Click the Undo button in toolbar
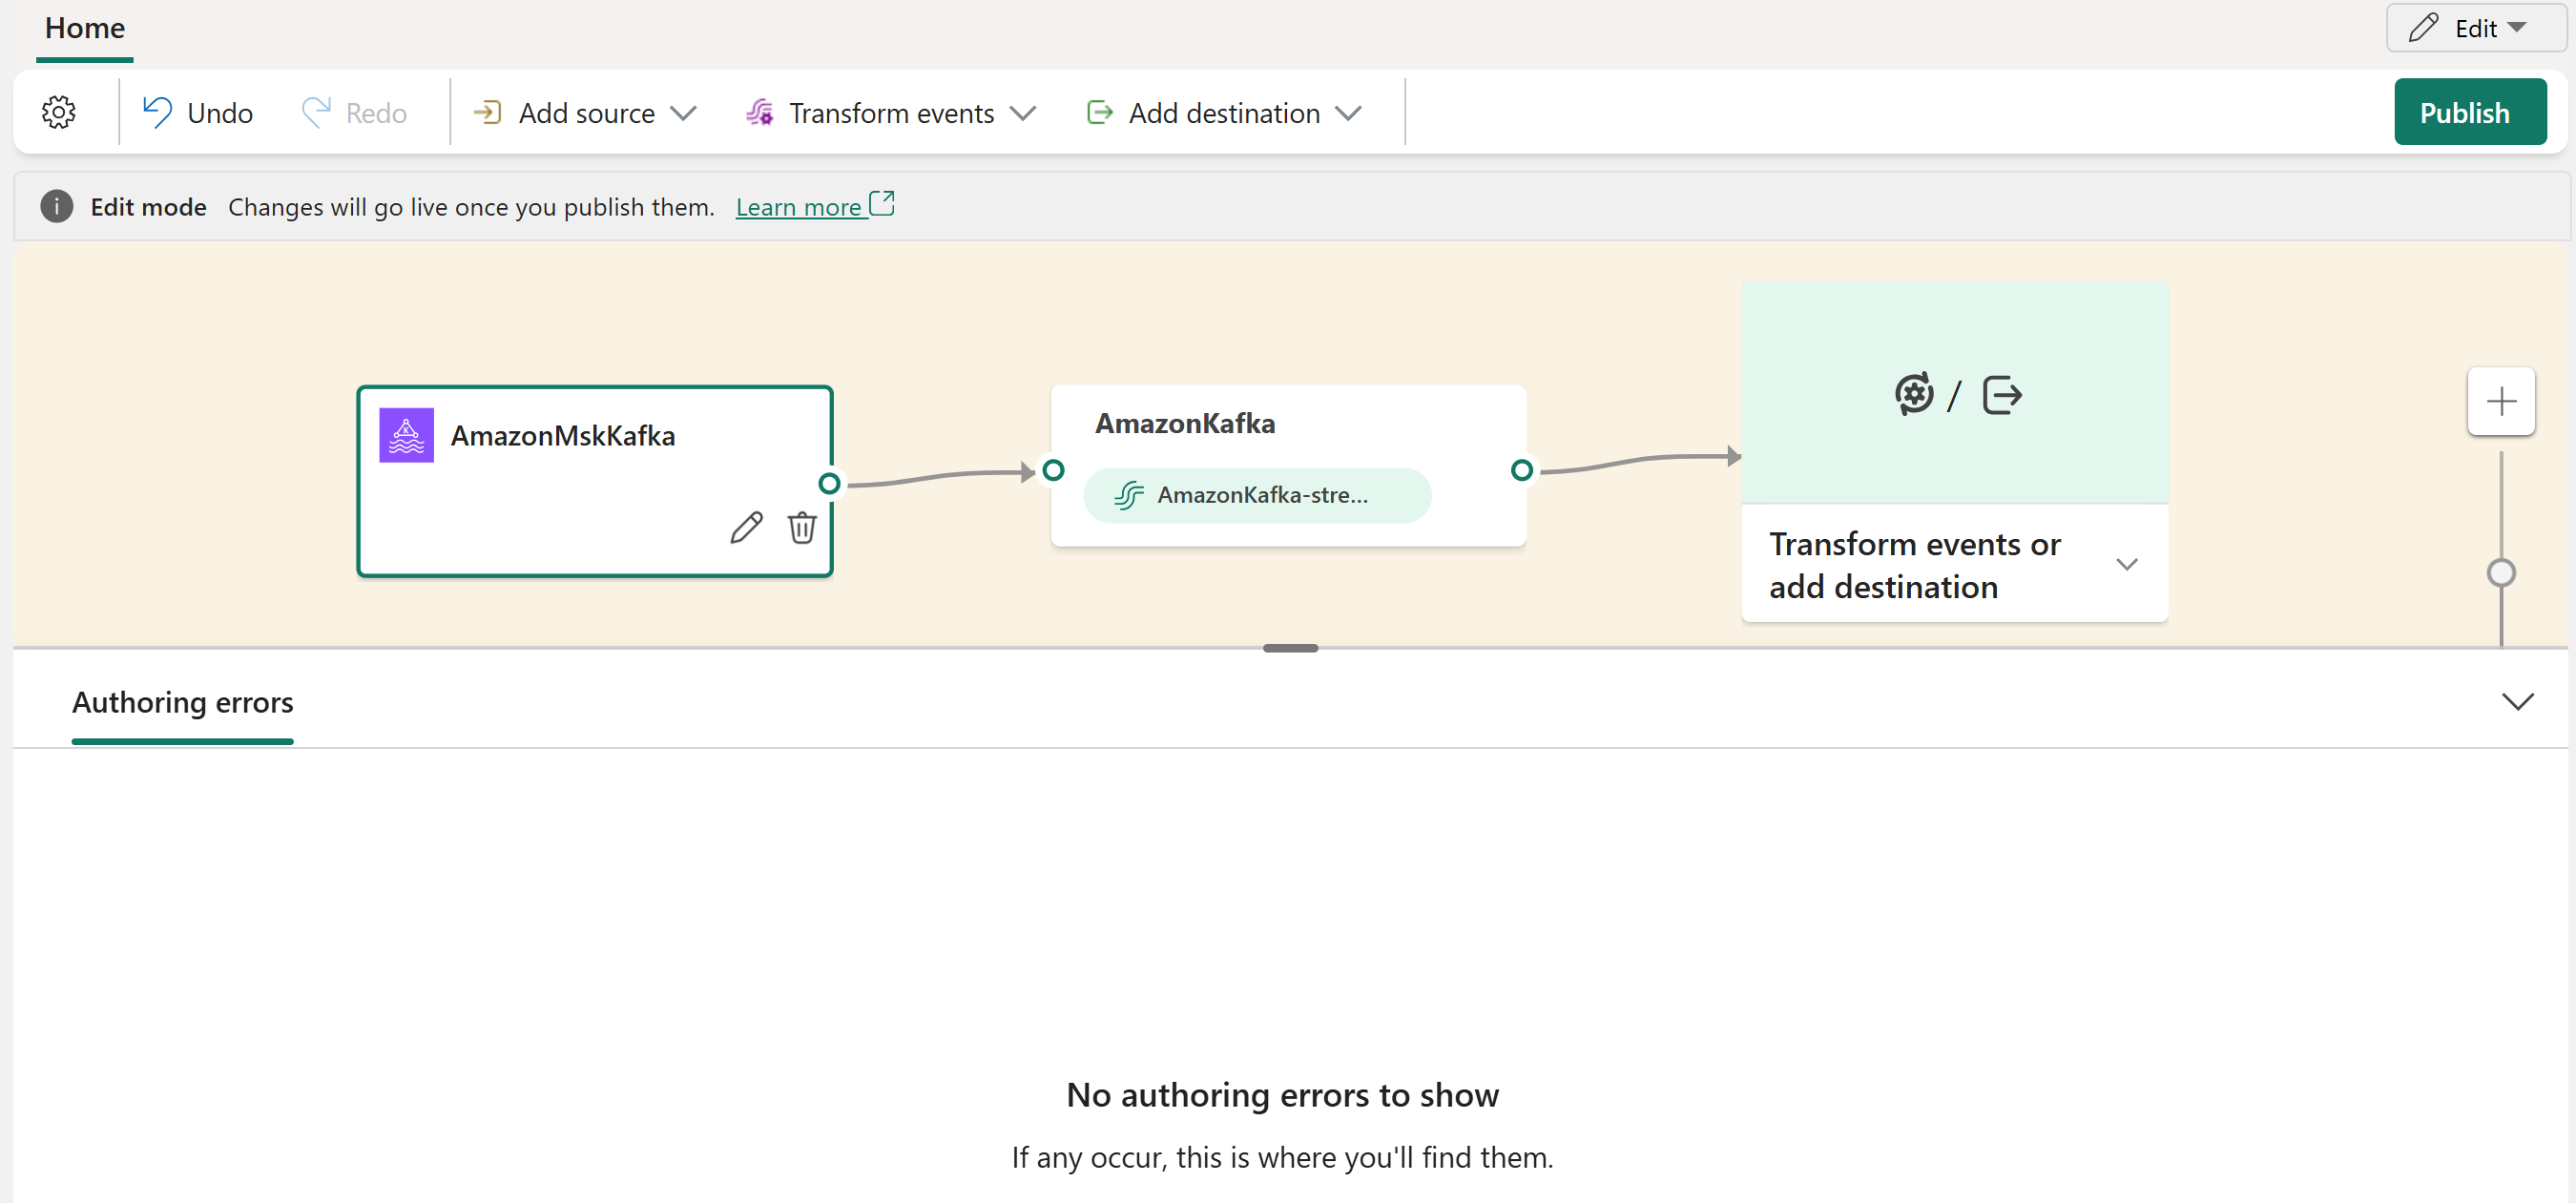 (x=197, y=112)
